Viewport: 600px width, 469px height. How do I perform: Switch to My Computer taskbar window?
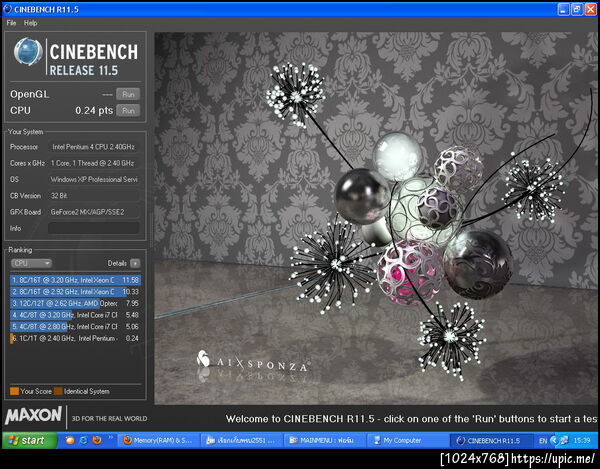click(407, 441)
